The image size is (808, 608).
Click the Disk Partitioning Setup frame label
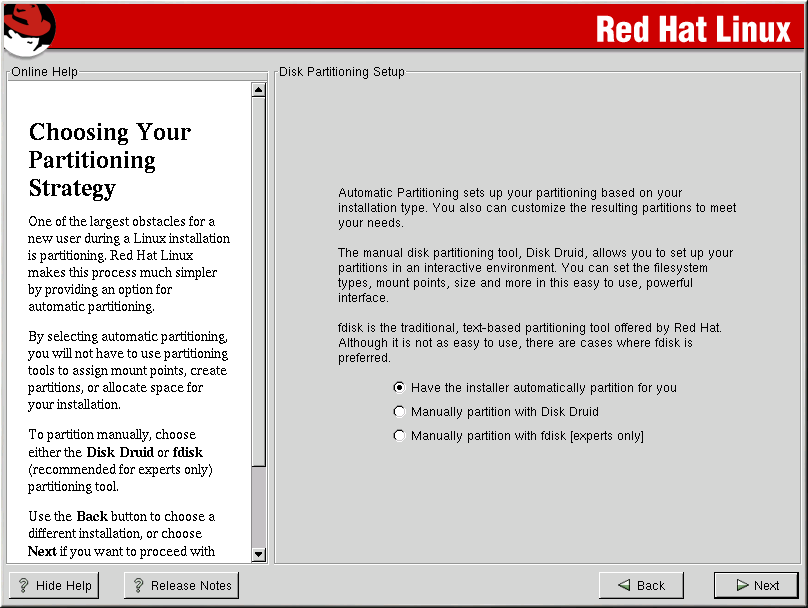(341, 72)
